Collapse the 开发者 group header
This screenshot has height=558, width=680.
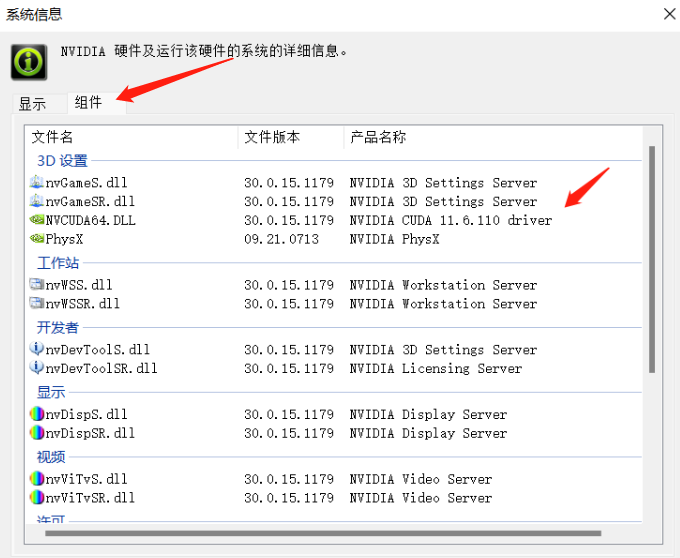(x=58, y=328)
